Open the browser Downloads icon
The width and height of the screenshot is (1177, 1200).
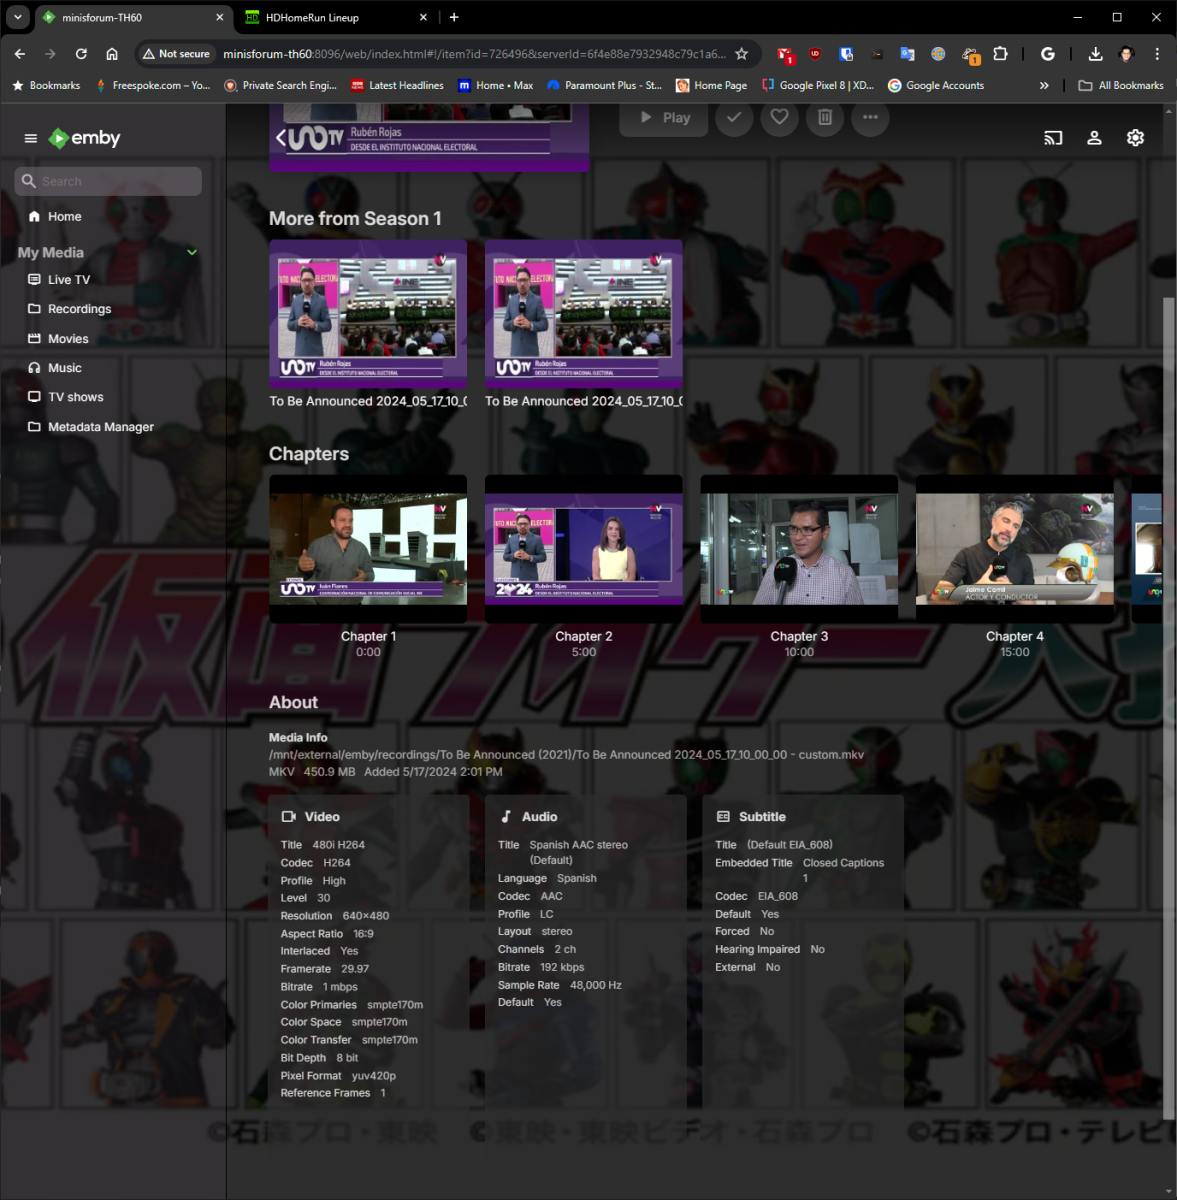pyautogui.click(x=1095, y=54)
